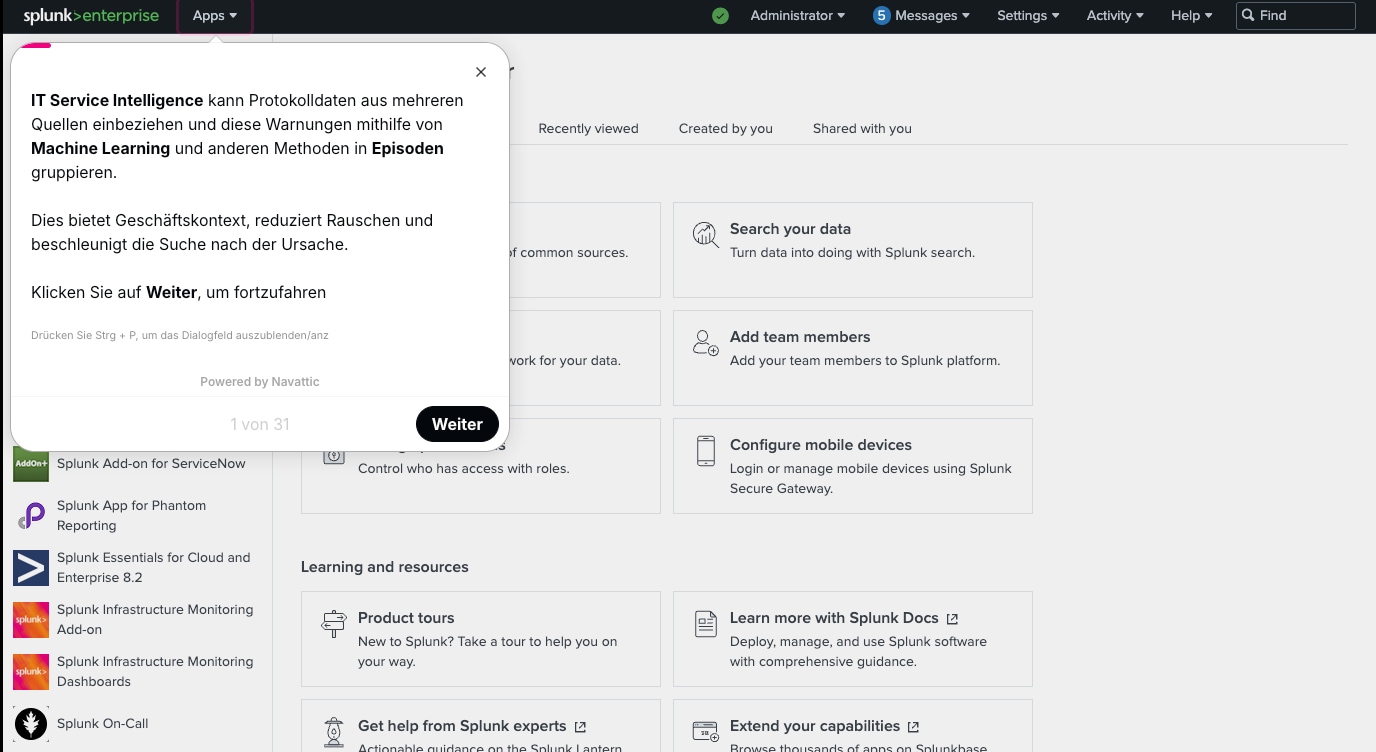Viewport: 1376px width, 752px height.
Task: Click the Learn more with Splunk Docs title
Action: pos(834,618)
